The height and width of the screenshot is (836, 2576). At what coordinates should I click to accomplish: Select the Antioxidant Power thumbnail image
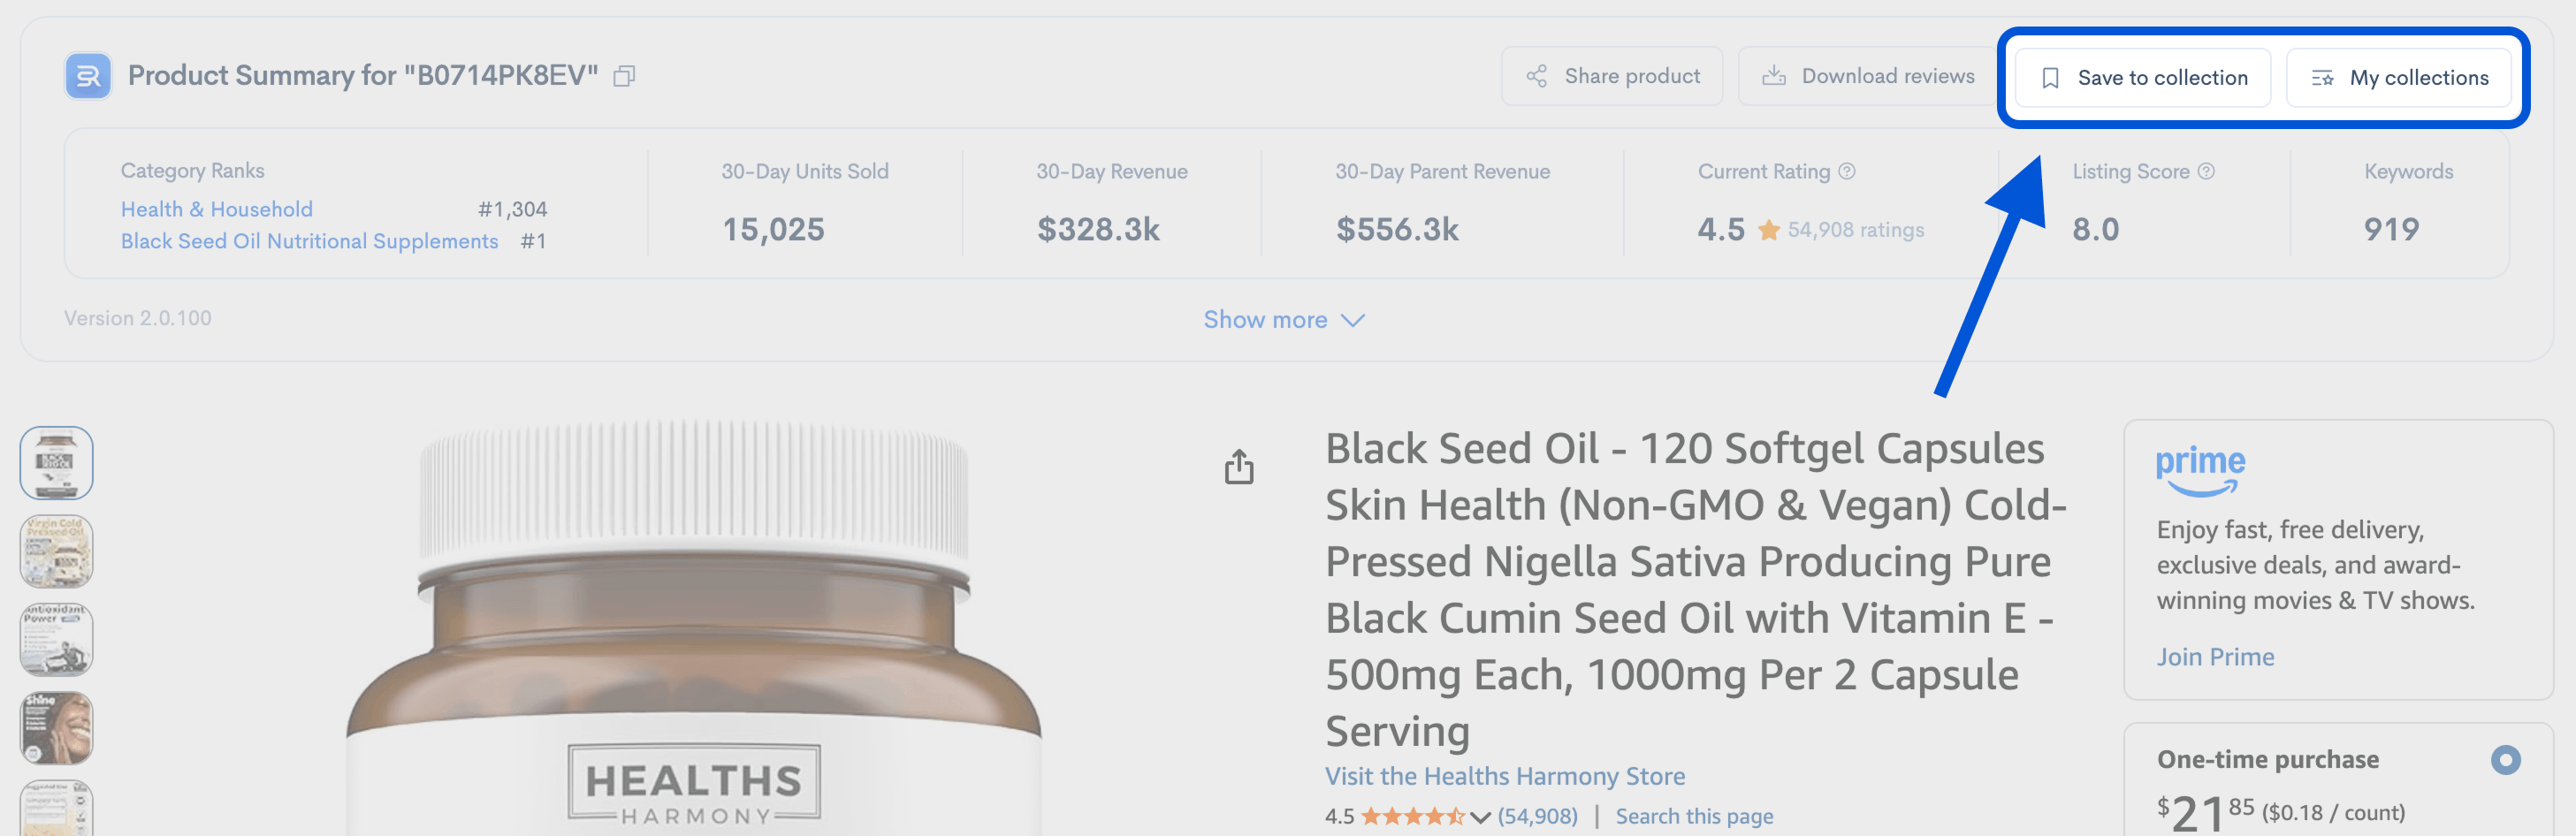click(57, 640)
